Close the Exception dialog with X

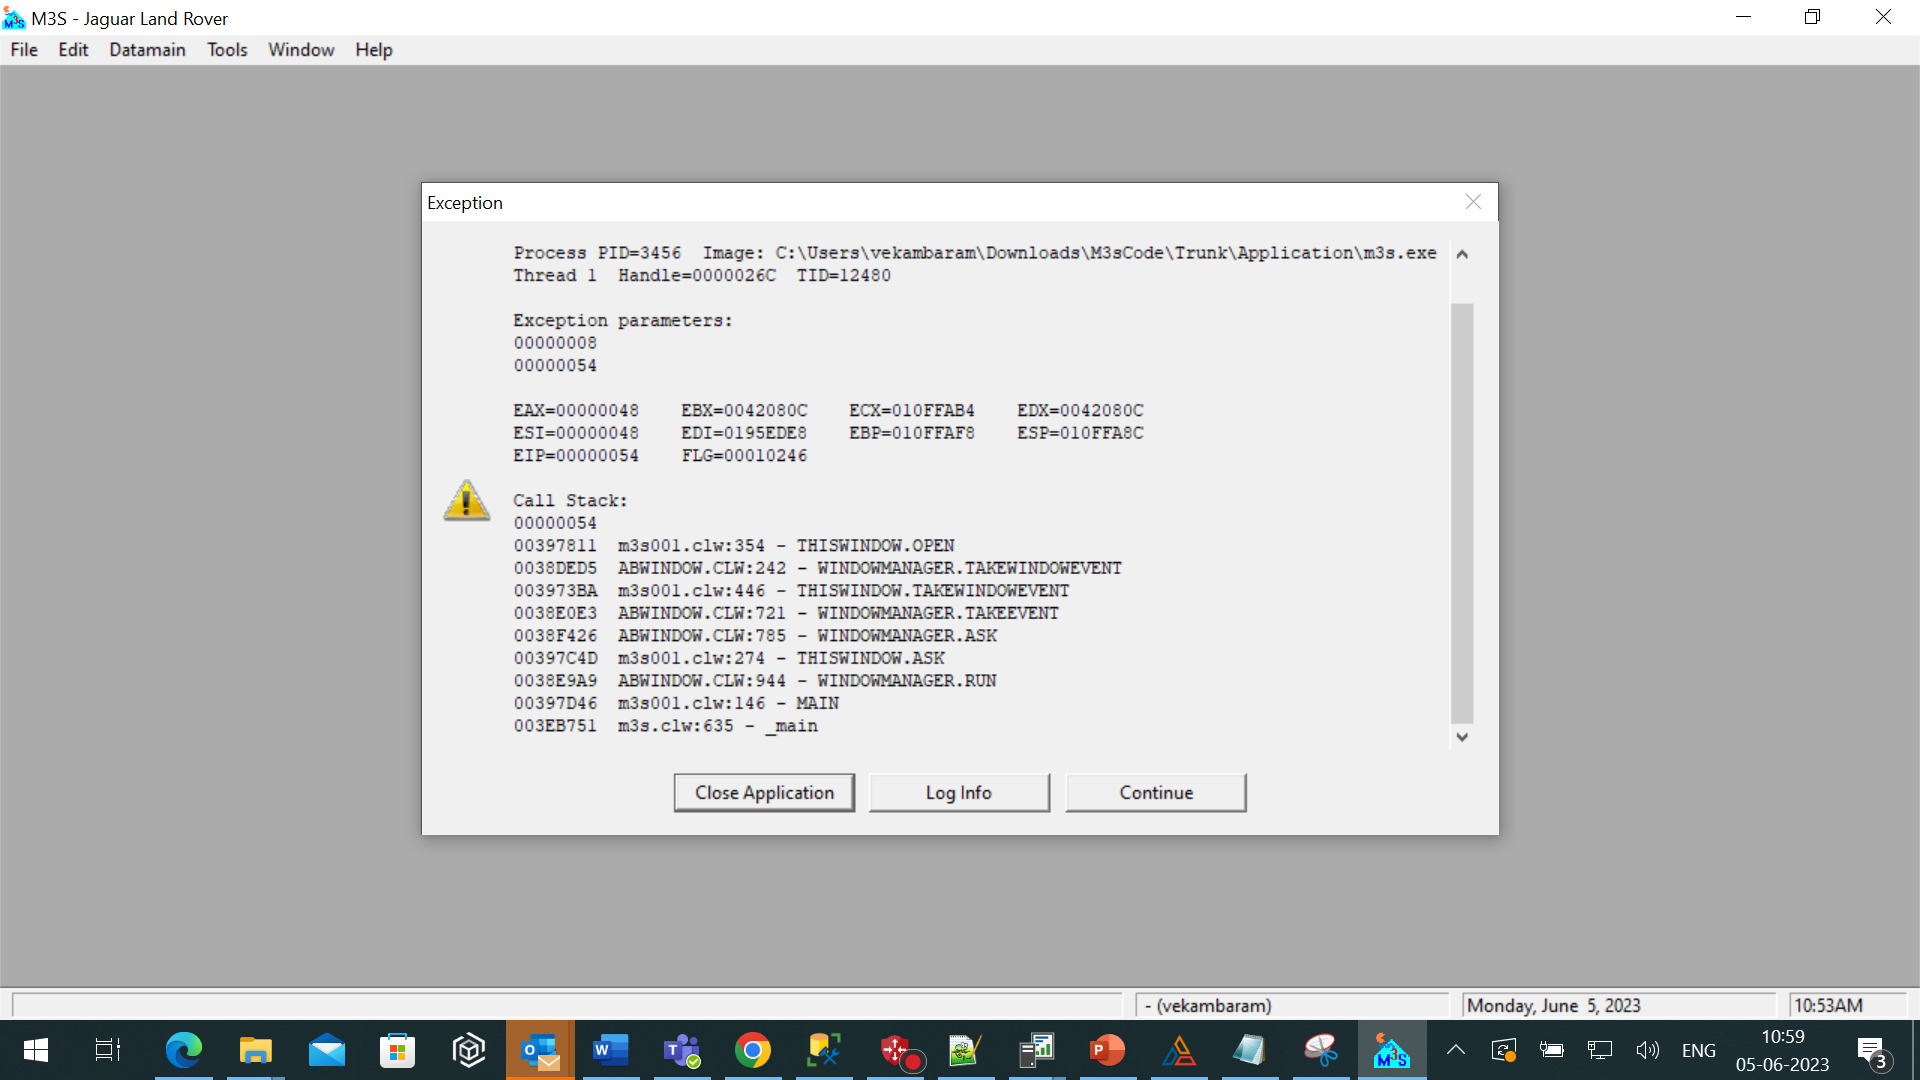pos(1473,202)
